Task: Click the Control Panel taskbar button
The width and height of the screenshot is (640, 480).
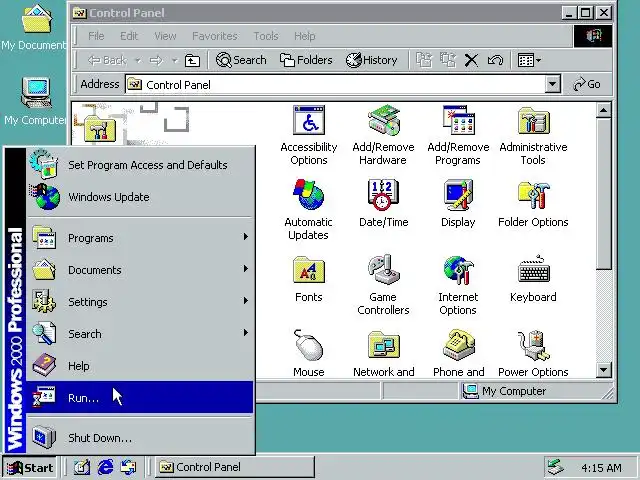Action: coord(234,467)
